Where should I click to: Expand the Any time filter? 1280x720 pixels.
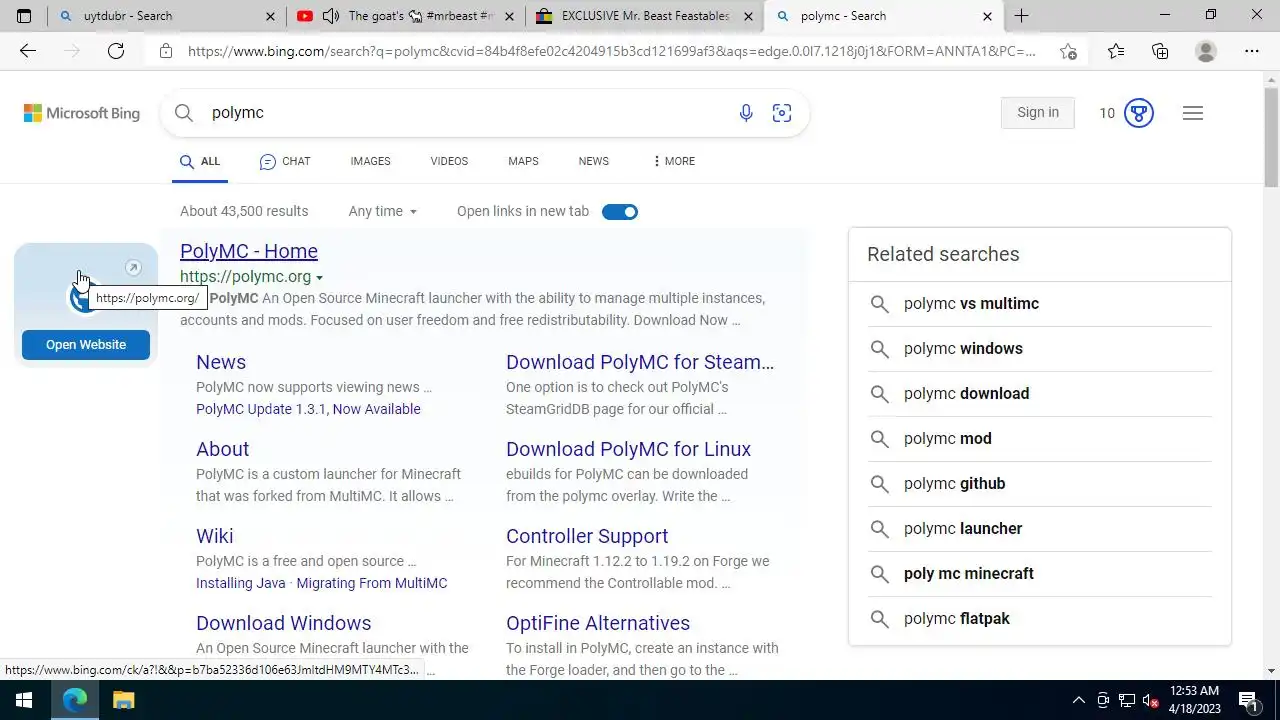pyautogui.click(x=383, y=211)
